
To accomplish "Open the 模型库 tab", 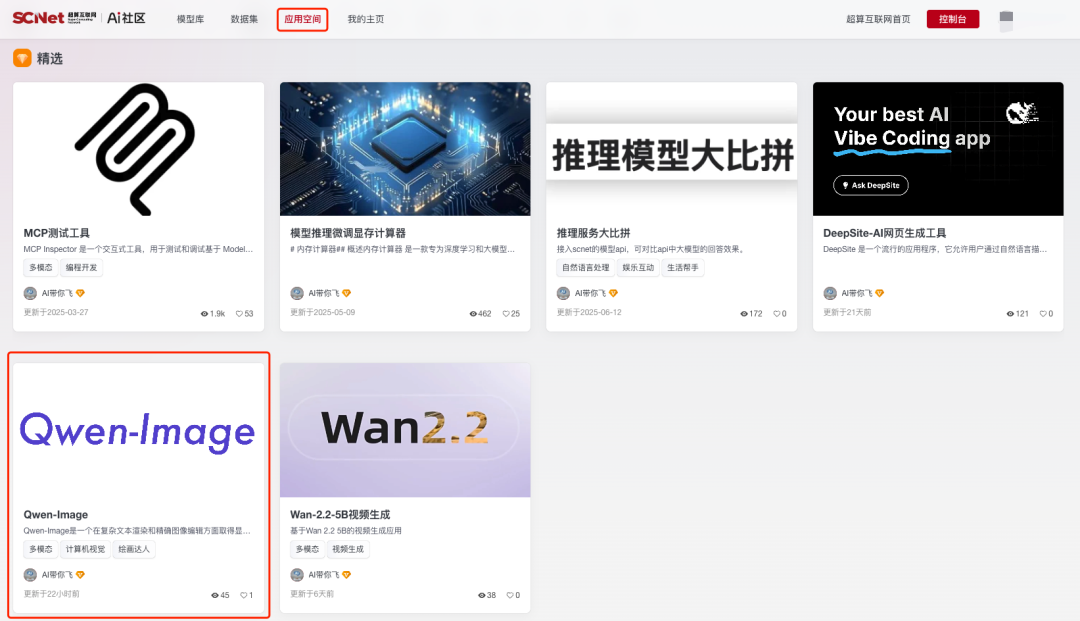I will click(190, 19).
